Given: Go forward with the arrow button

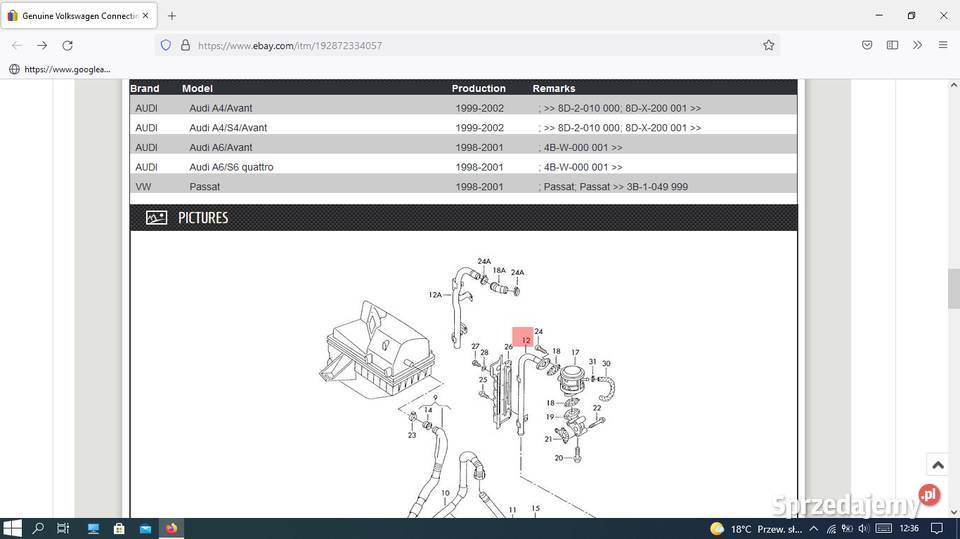Looking at the screenshot, I should tap(42, 45).
